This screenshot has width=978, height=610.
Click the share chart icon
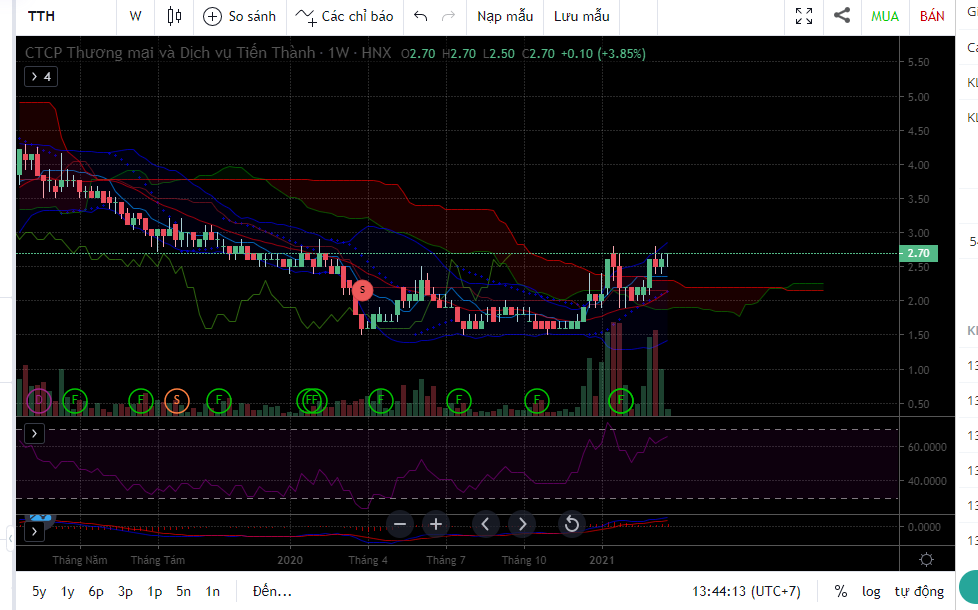tap(842, 16)
